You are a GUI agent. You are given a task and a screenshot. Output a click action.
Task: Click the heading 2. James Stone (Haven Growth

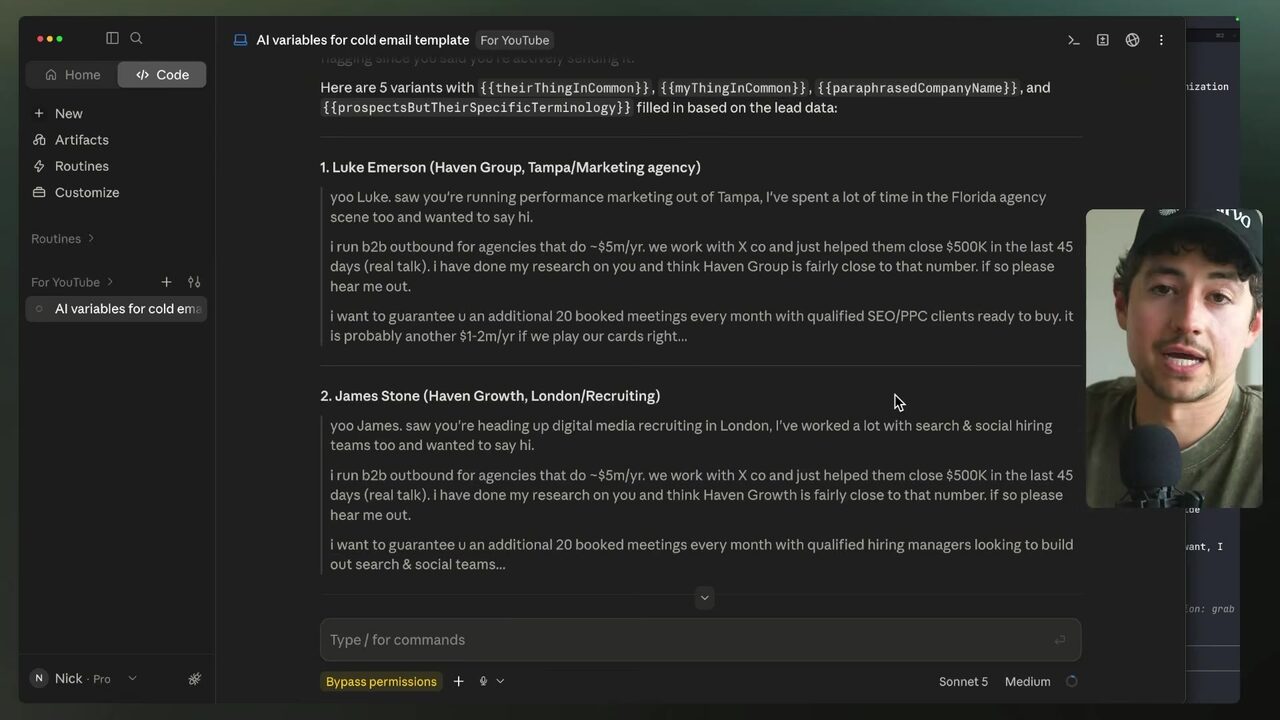pyautogui.click(x=490, y=396)
